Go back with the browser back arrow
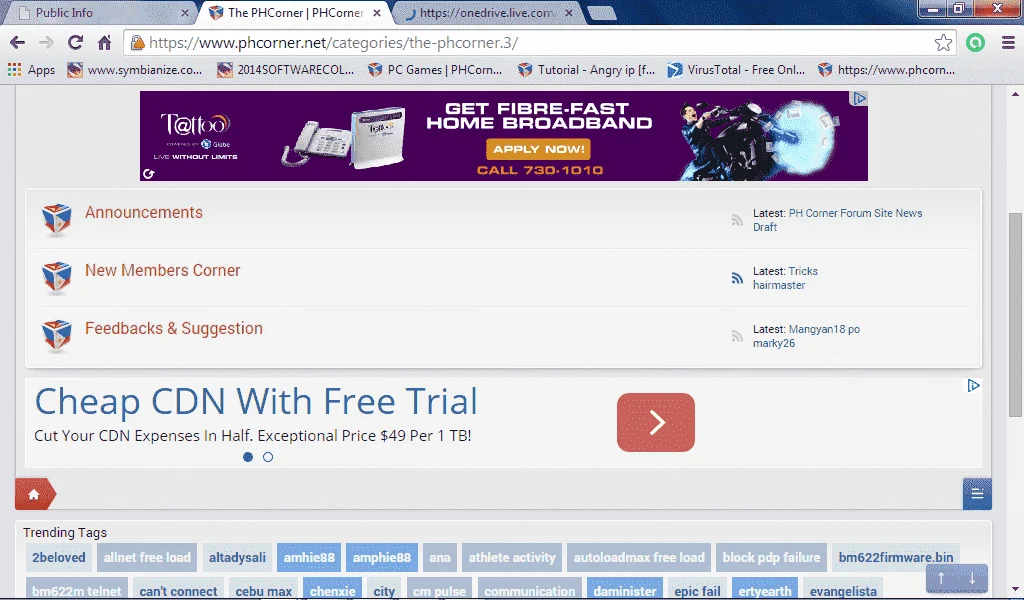Screen dimensions: 1024x600 (18, 43)
